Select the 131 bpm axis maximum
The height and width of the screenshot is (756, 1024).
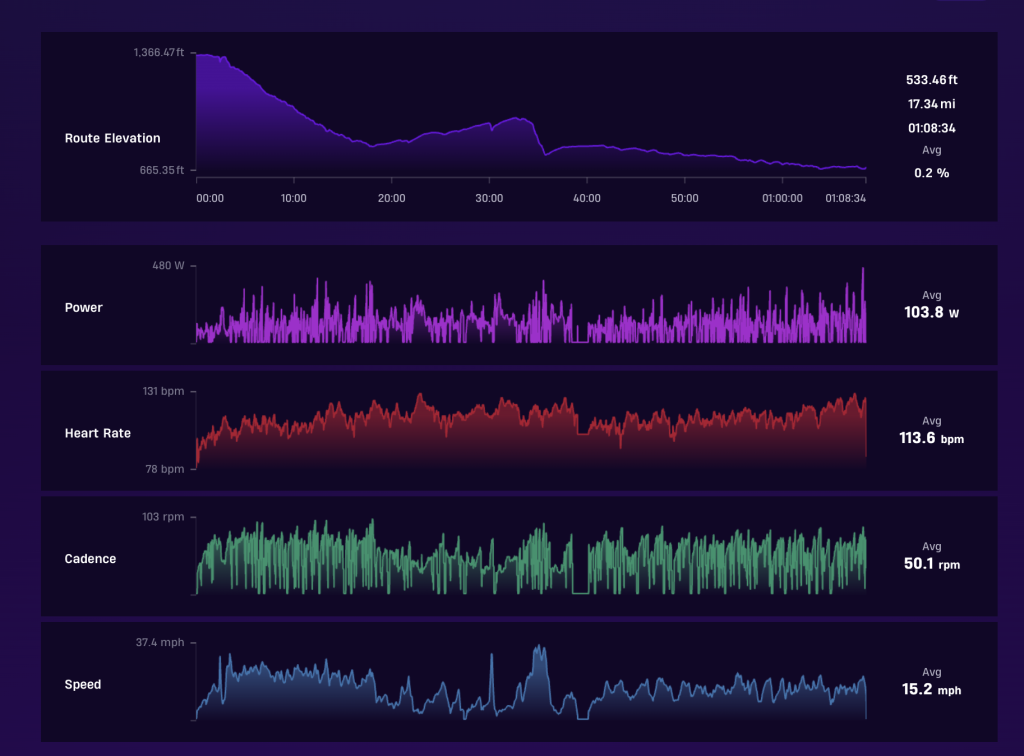[x=163, y=391]
